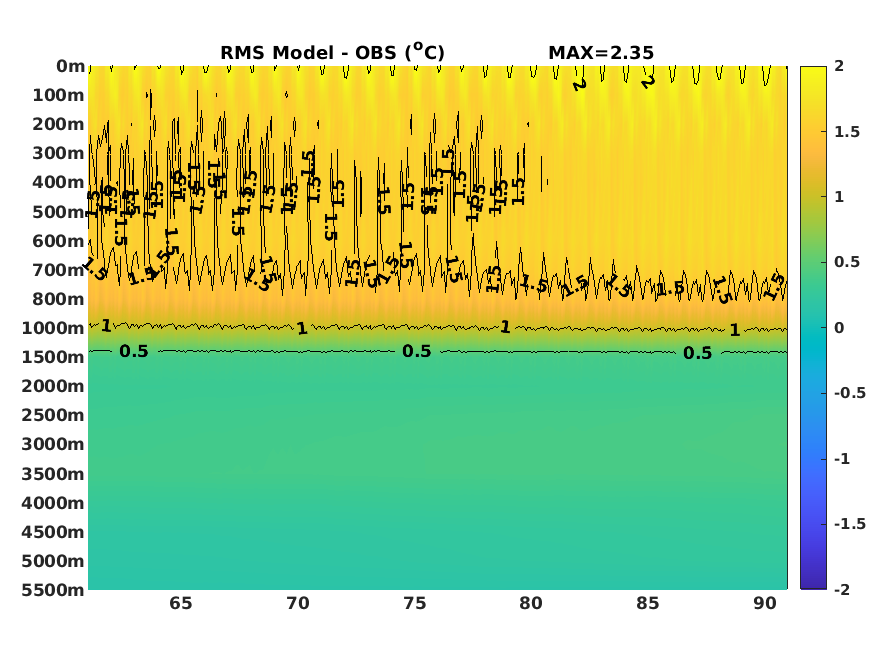Click the colorbar tick label '-0.5'
The width and height of the screenshot is (875, 656).
tap(850, 393)
